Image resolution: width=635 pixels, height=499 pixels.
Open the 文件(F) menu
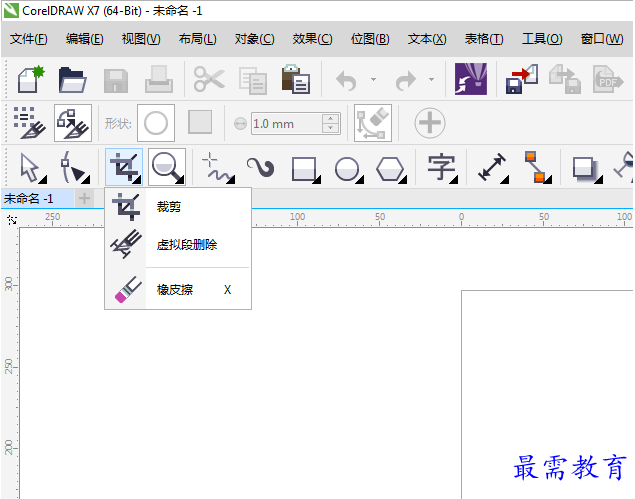29,39
